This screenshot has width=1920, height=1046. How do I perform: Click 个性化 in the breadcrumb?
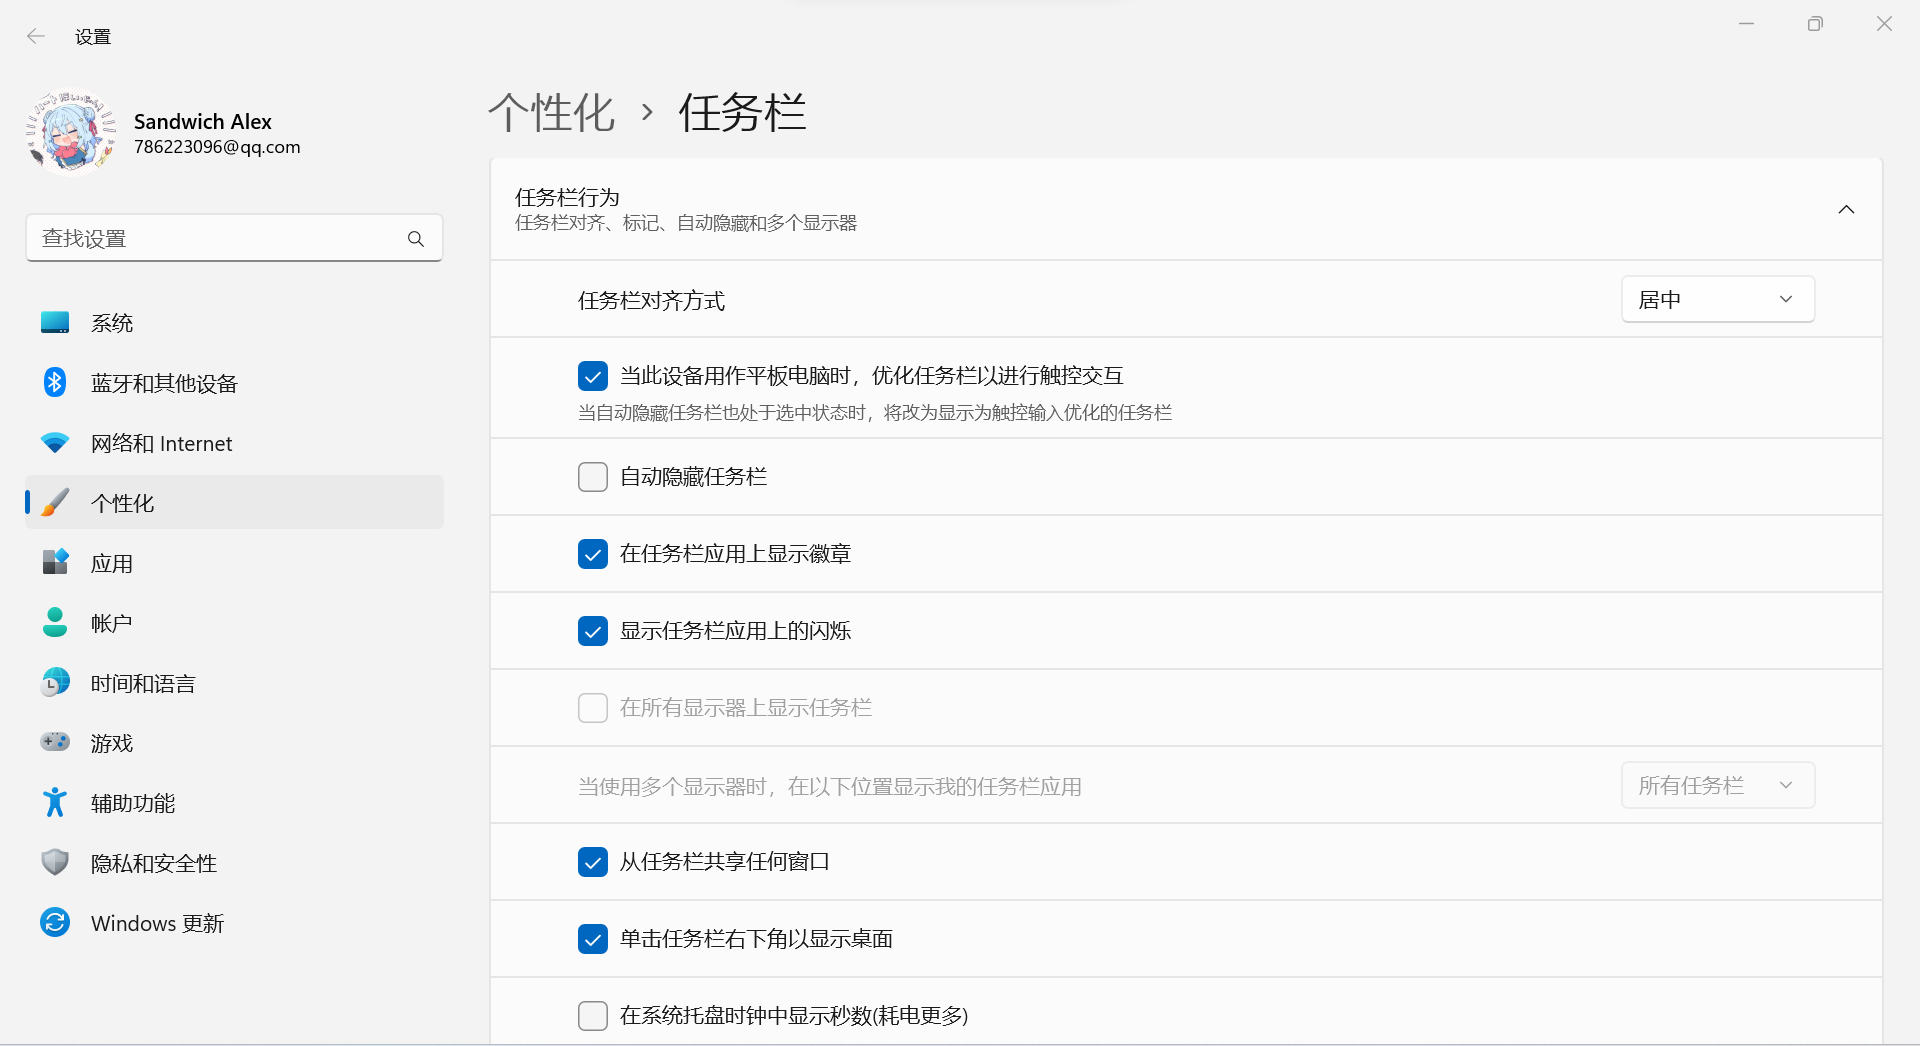tap(551, 113)
